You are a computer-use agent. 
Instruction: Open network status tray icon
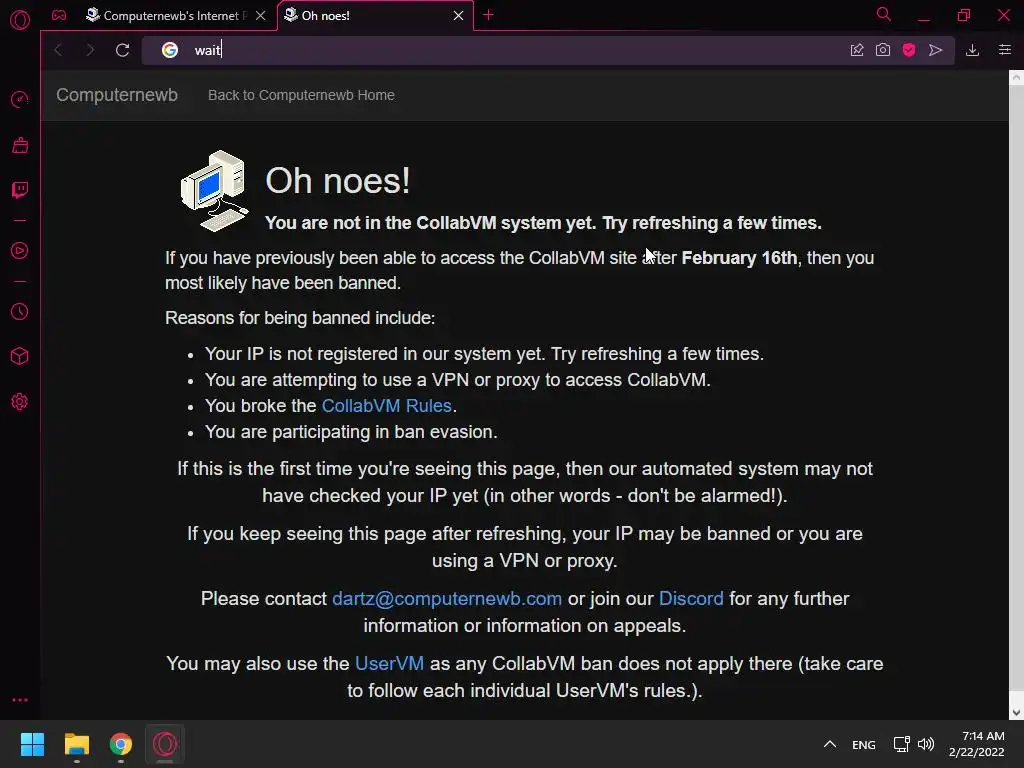click(x=902, y=744)
